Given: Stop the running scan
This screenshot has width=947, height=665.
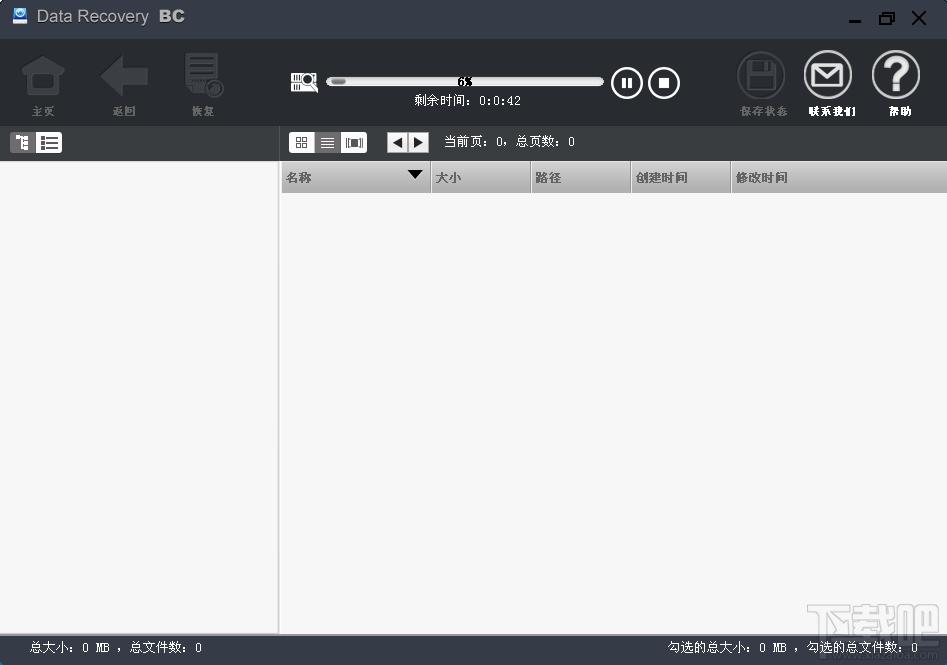Looking at the screenshot, I should (664, 82).
